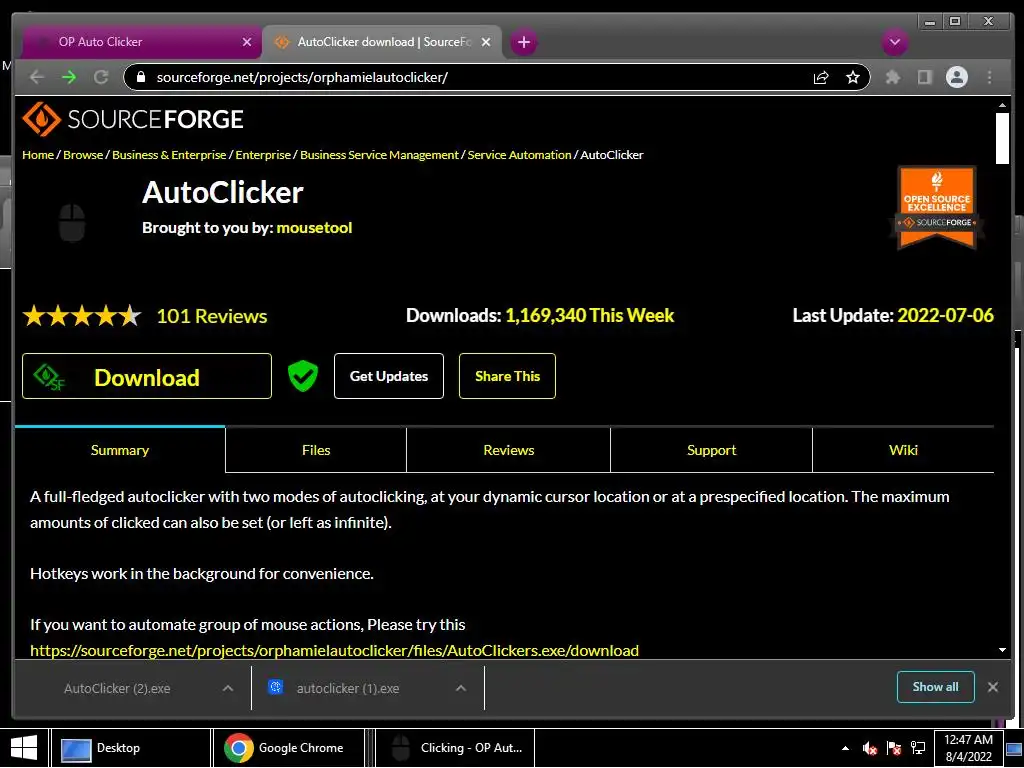Go back with the browser back arrow
Viewport: 1024px width, 768px height.
coord(37,77)
